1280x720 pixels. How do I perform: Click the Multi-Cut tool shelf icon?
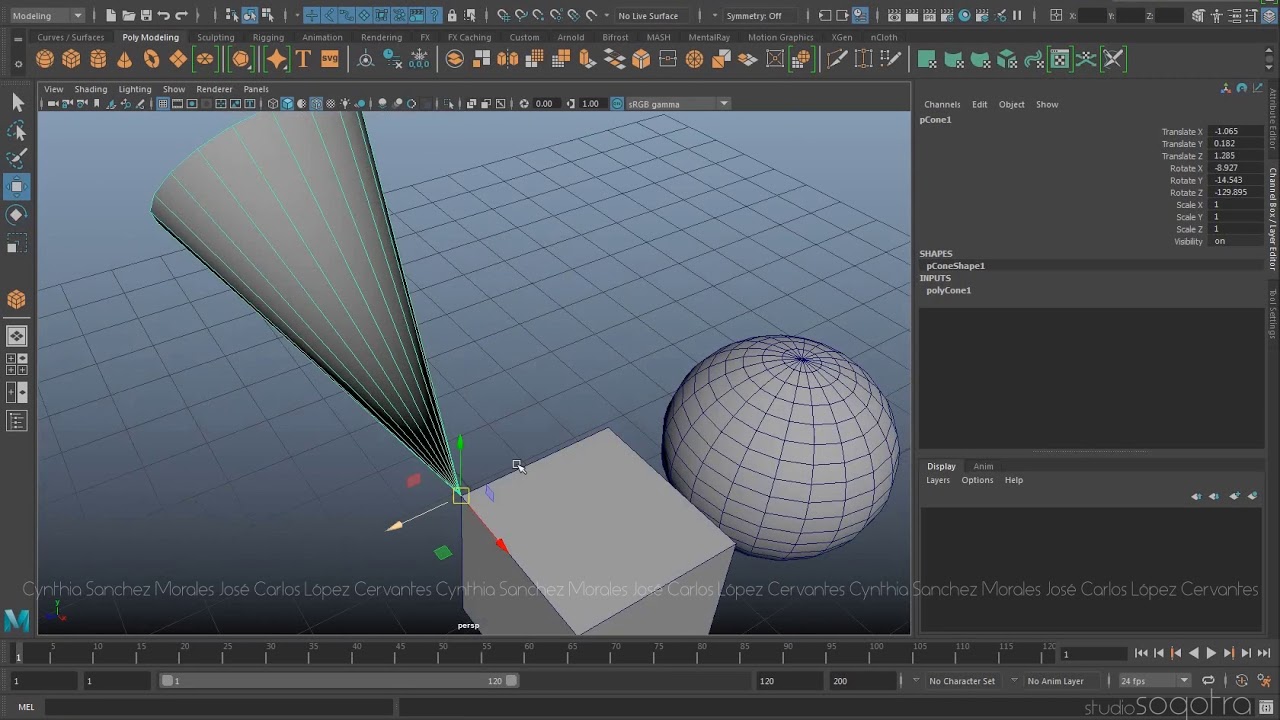[837, 60]
